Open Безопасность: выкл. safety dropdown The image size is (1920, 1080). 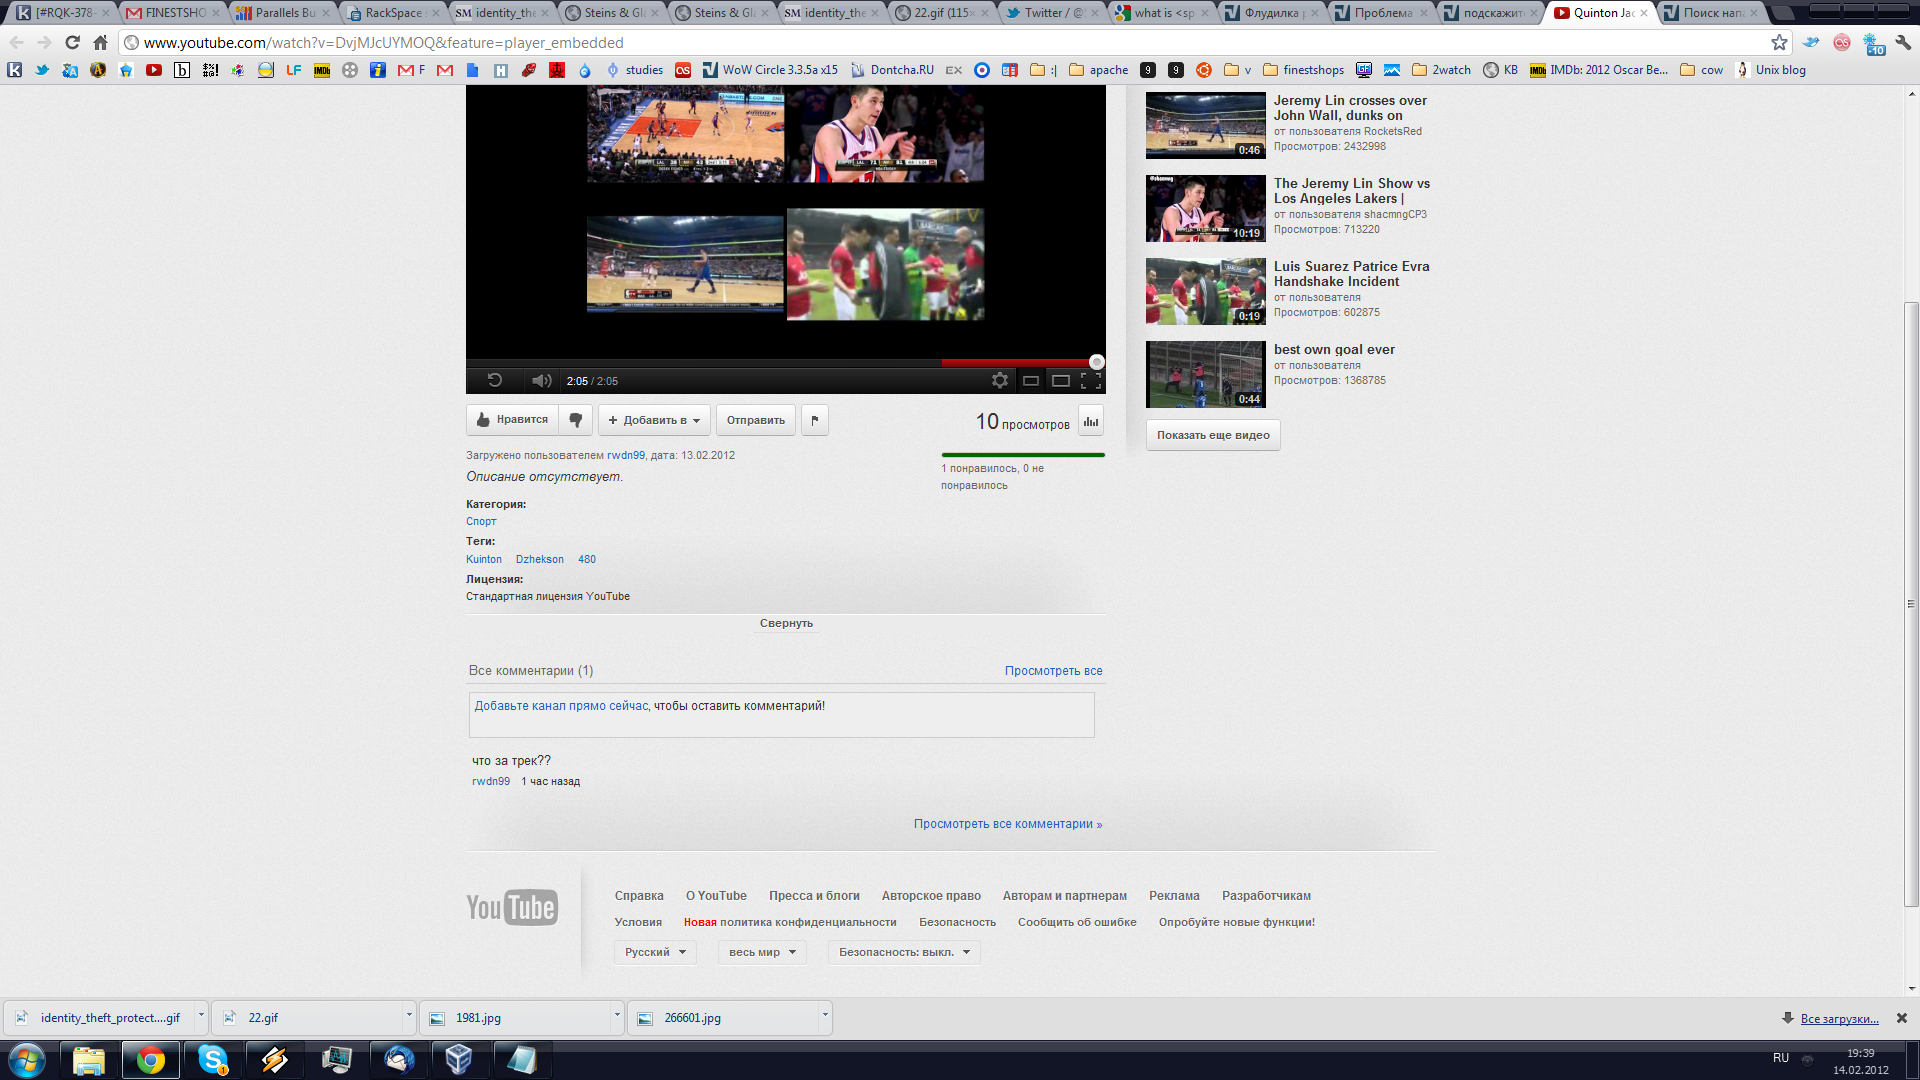click(904, 952)
